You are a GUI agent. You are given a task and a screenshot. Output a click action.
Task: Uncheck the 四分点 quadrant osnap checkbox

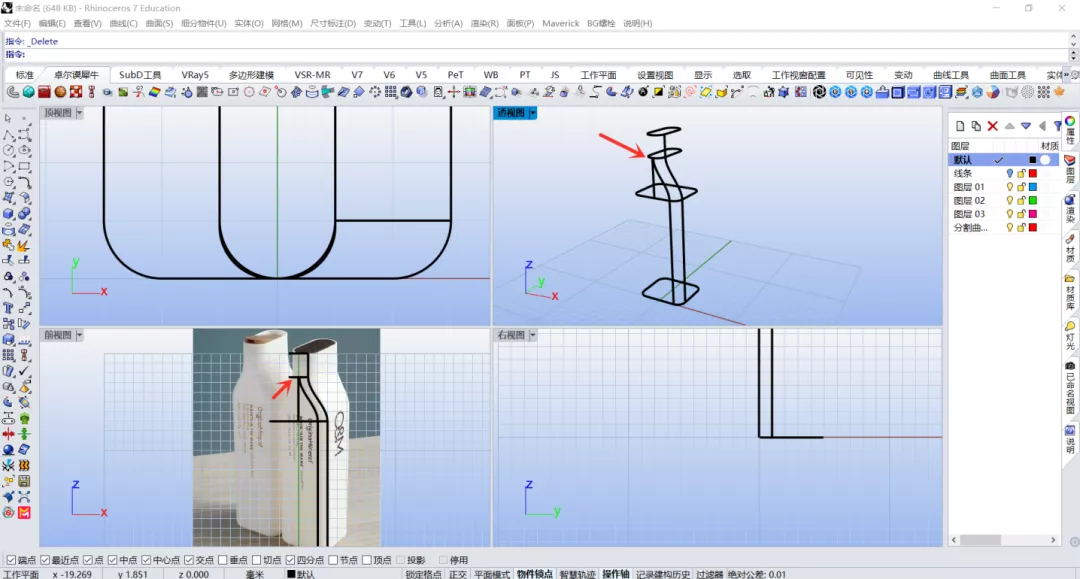pos(290,560)
